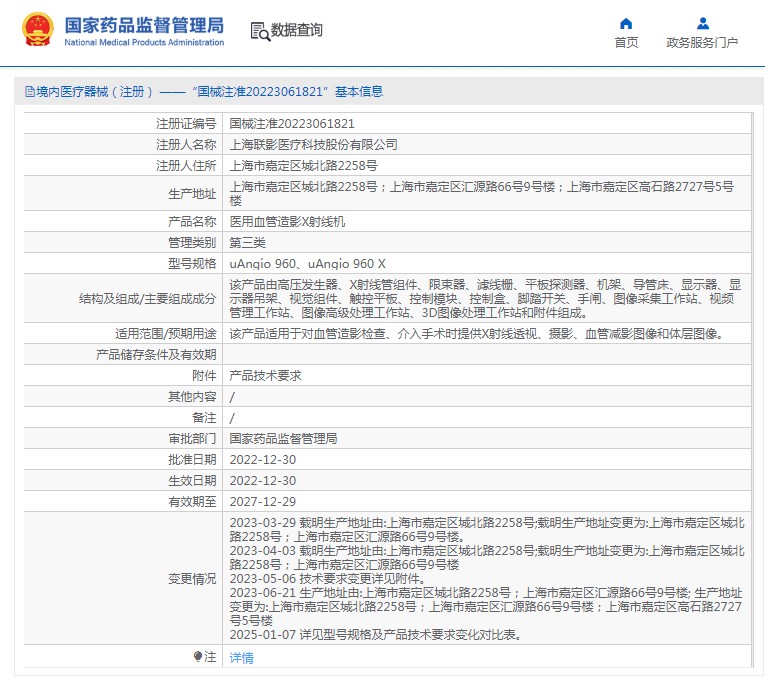Click the 首页 house icon
Screen dimensions: 765x685
(x=626, y=23)
